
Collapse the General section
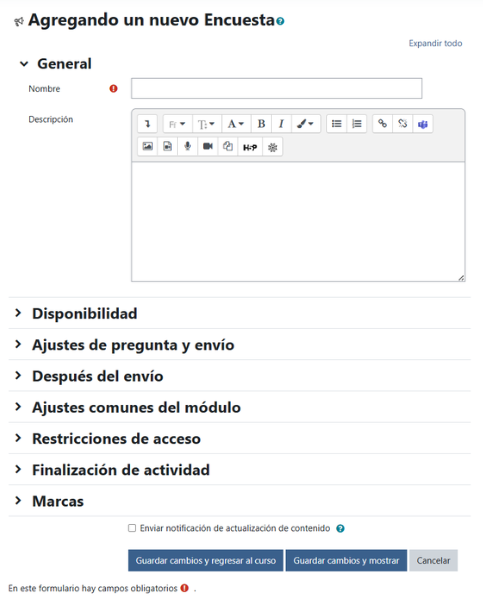24,64
